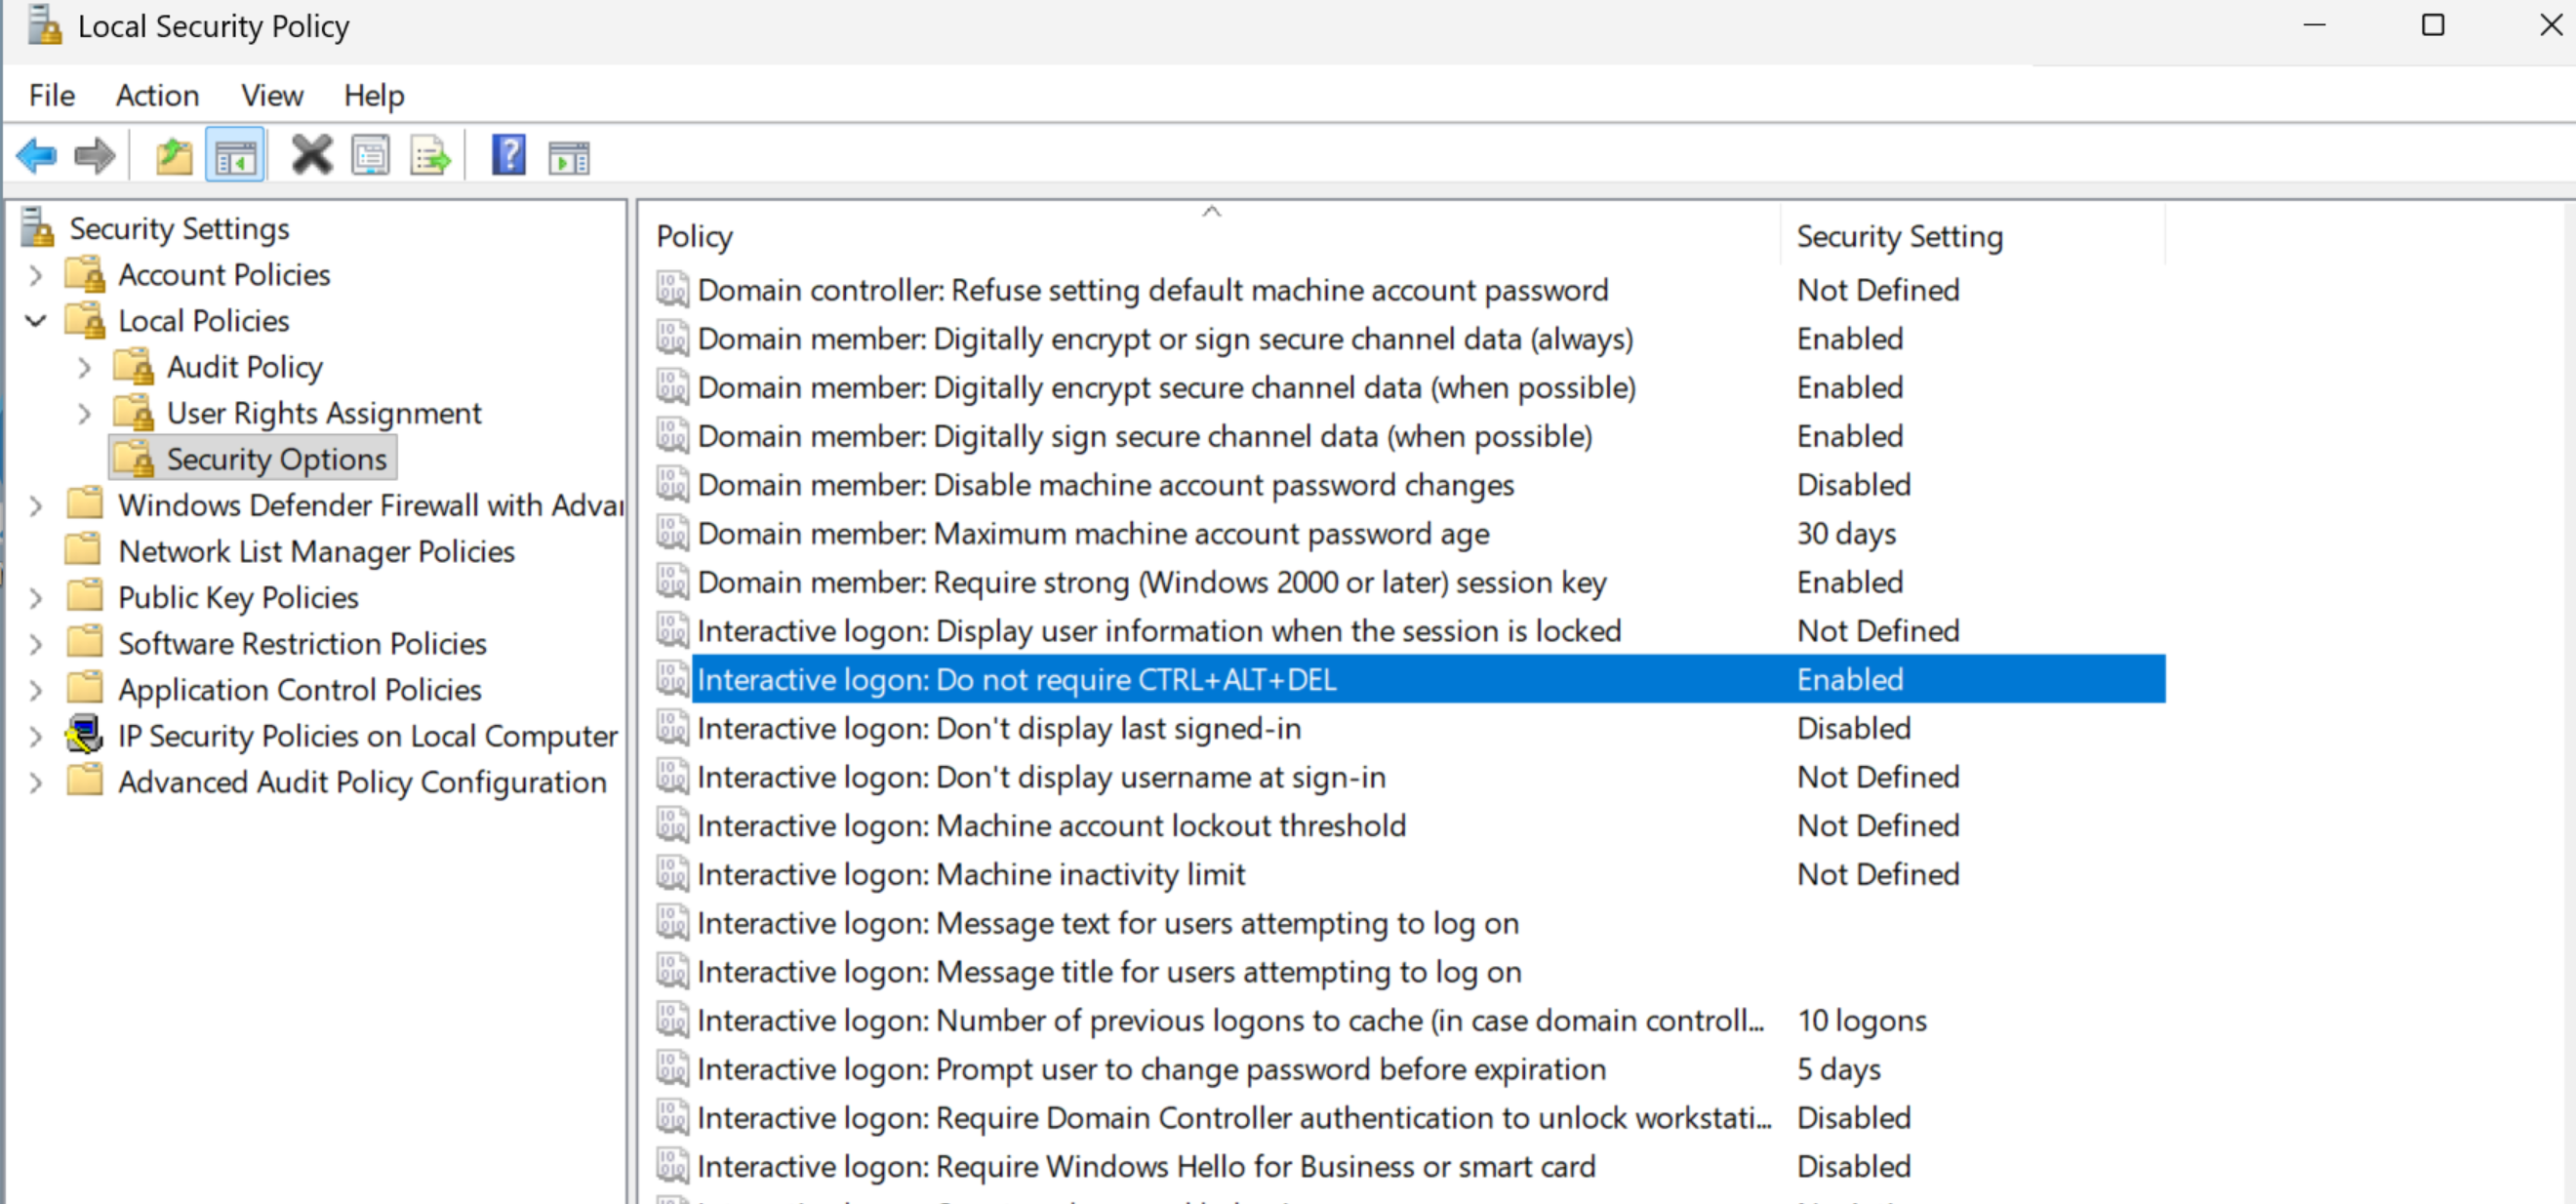Expand the Account Policies tree node
Viewport: 2576px width, 1204px height.
(36, 275)
